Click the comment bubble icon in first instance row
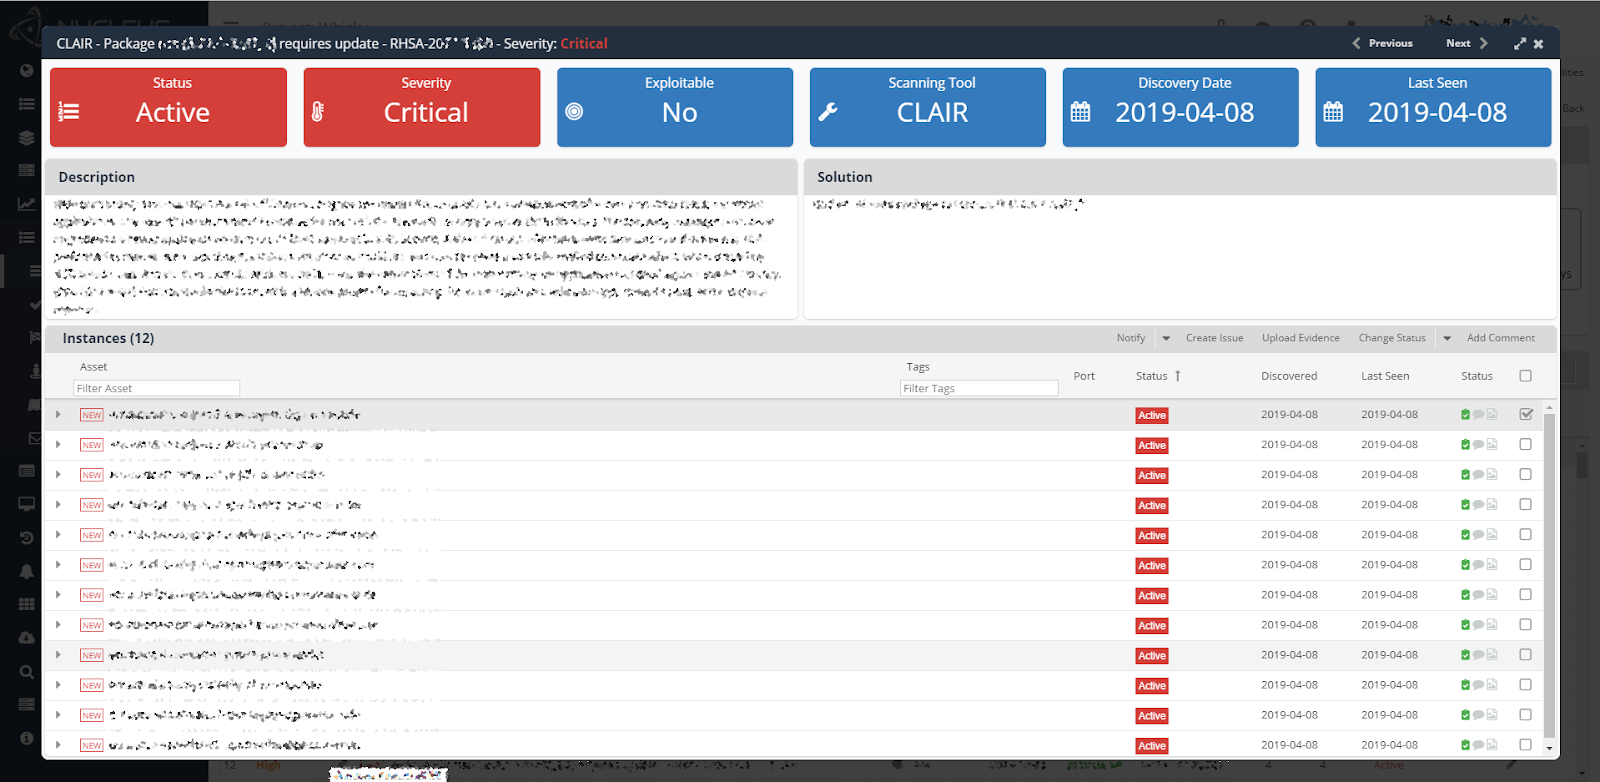The height and width of the screenshot is (782, 1600). point(1478,415)
